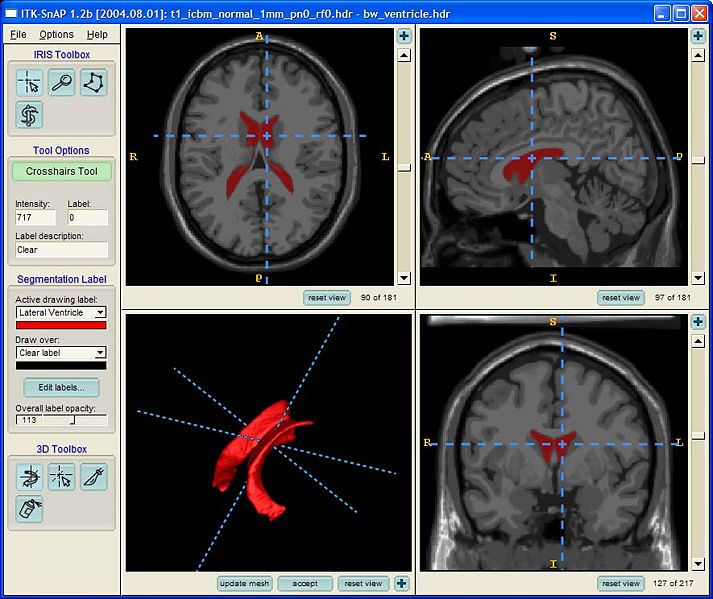The image size is (713, 599).
Task: Click the Label description input field
Action: [x=61, y=250]
